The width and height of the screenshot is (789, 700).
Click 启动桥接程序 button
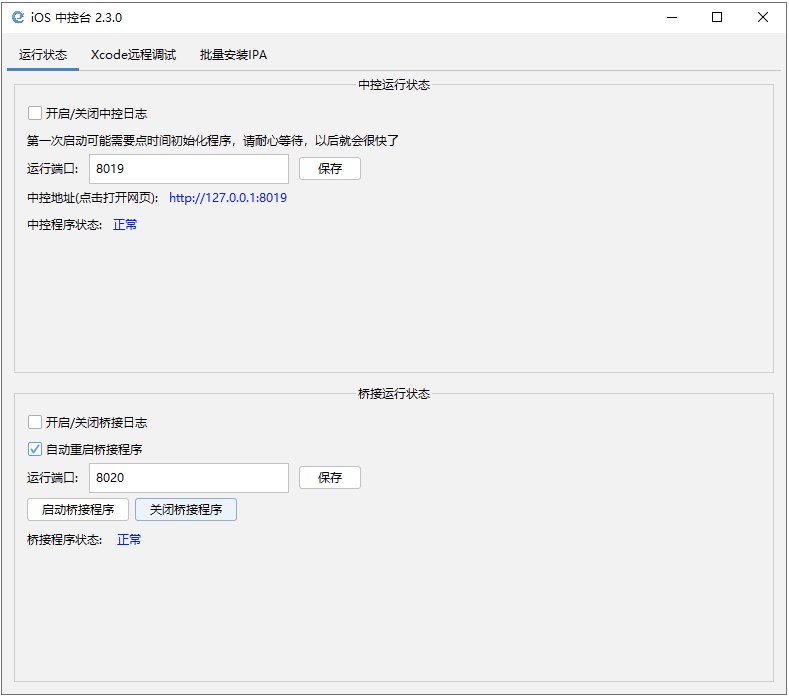78,510
